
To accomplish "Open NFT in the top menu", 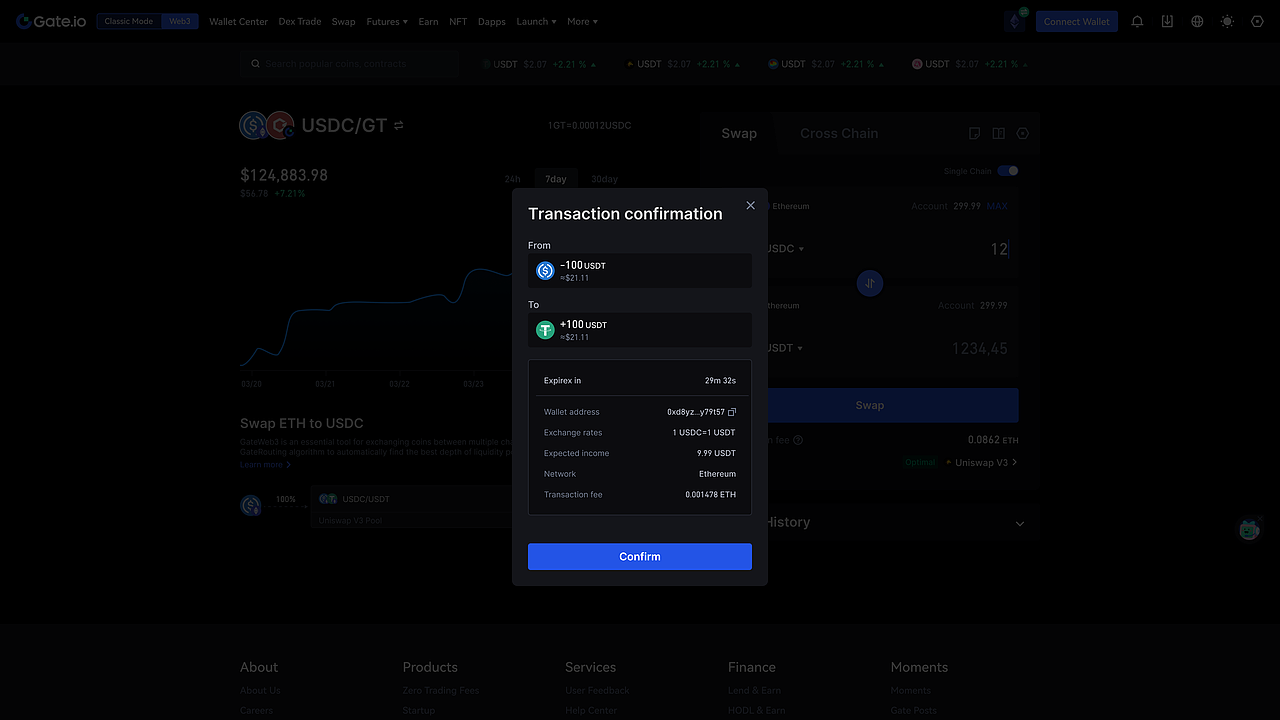I will coord(458,21).
